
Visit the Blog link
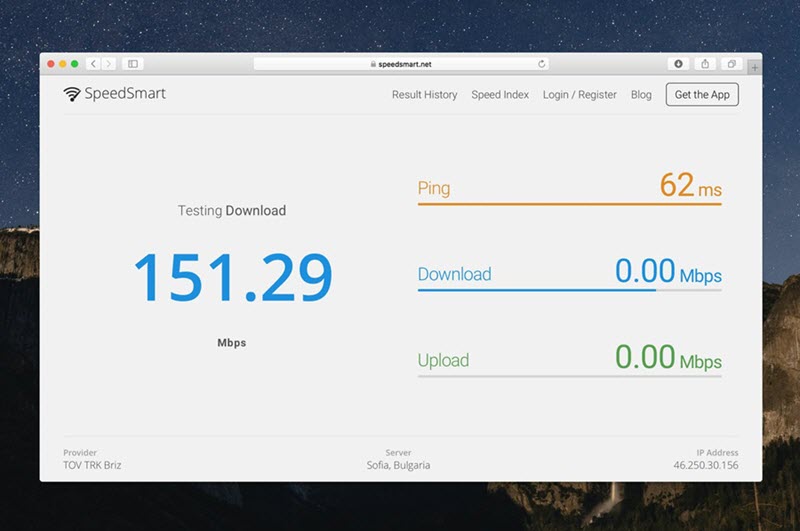[641, 95]
